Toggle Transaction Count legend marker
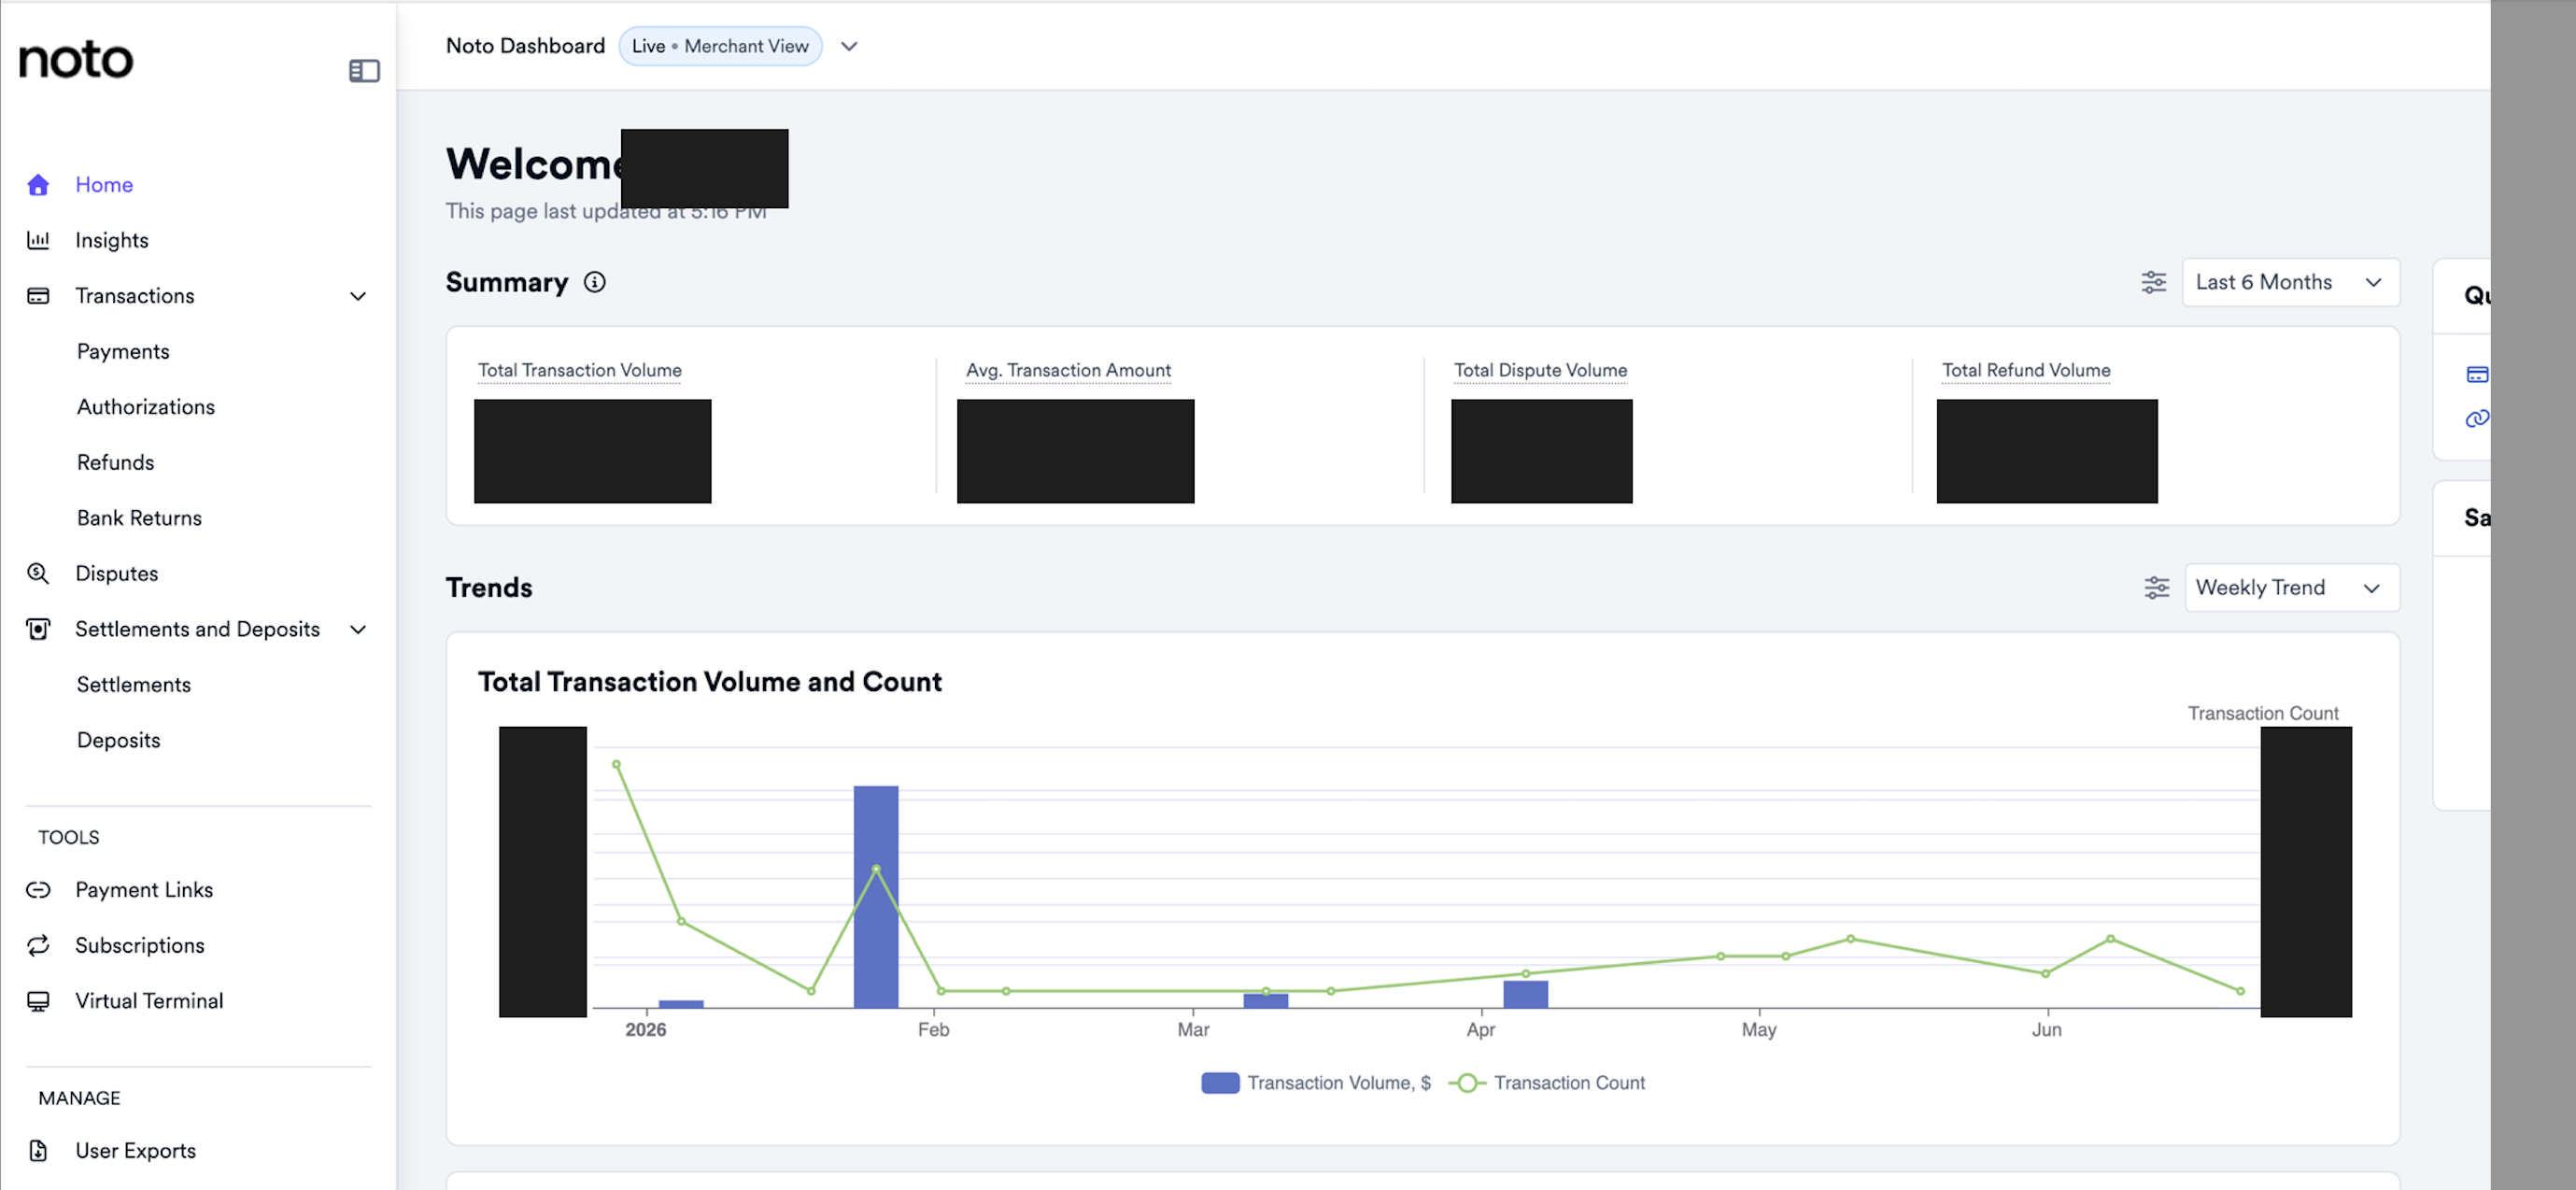Screen dimensions: 2576x1190 pyautogui.click(x=1467, y=1083)
